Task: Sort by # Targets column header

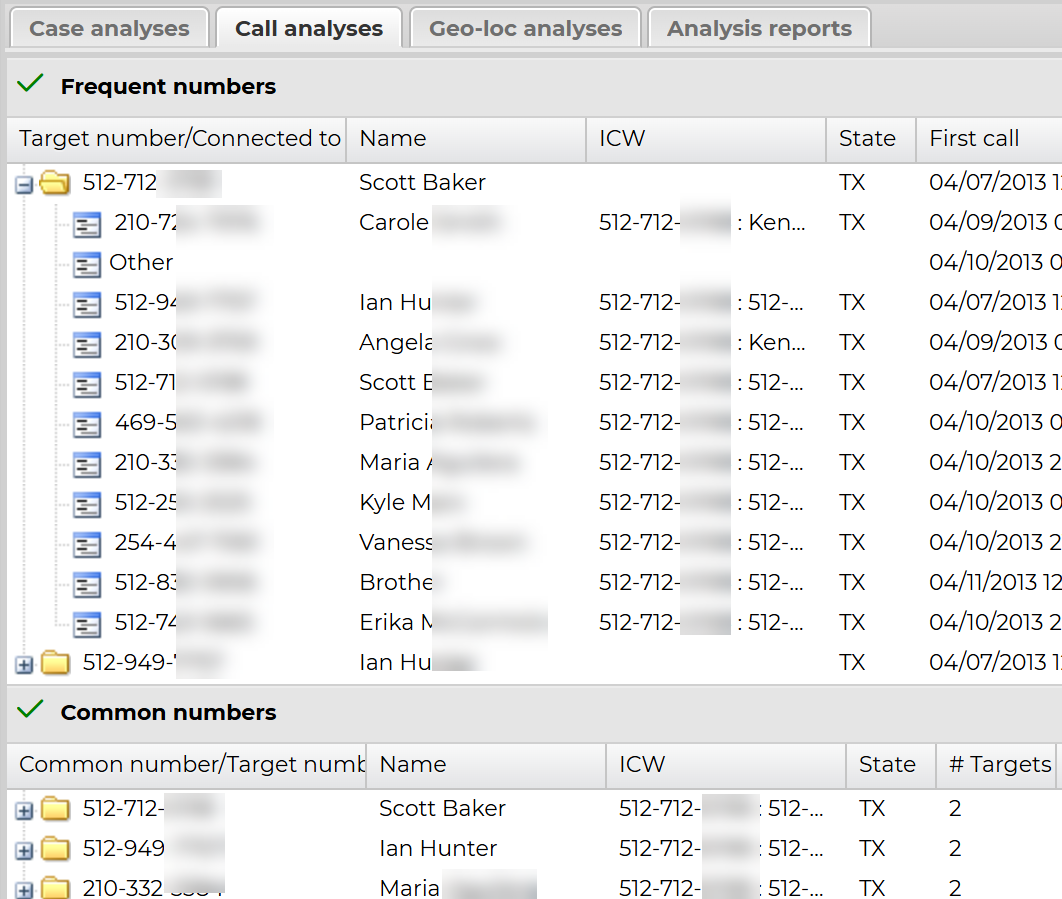Action: (x=999, y=765)
